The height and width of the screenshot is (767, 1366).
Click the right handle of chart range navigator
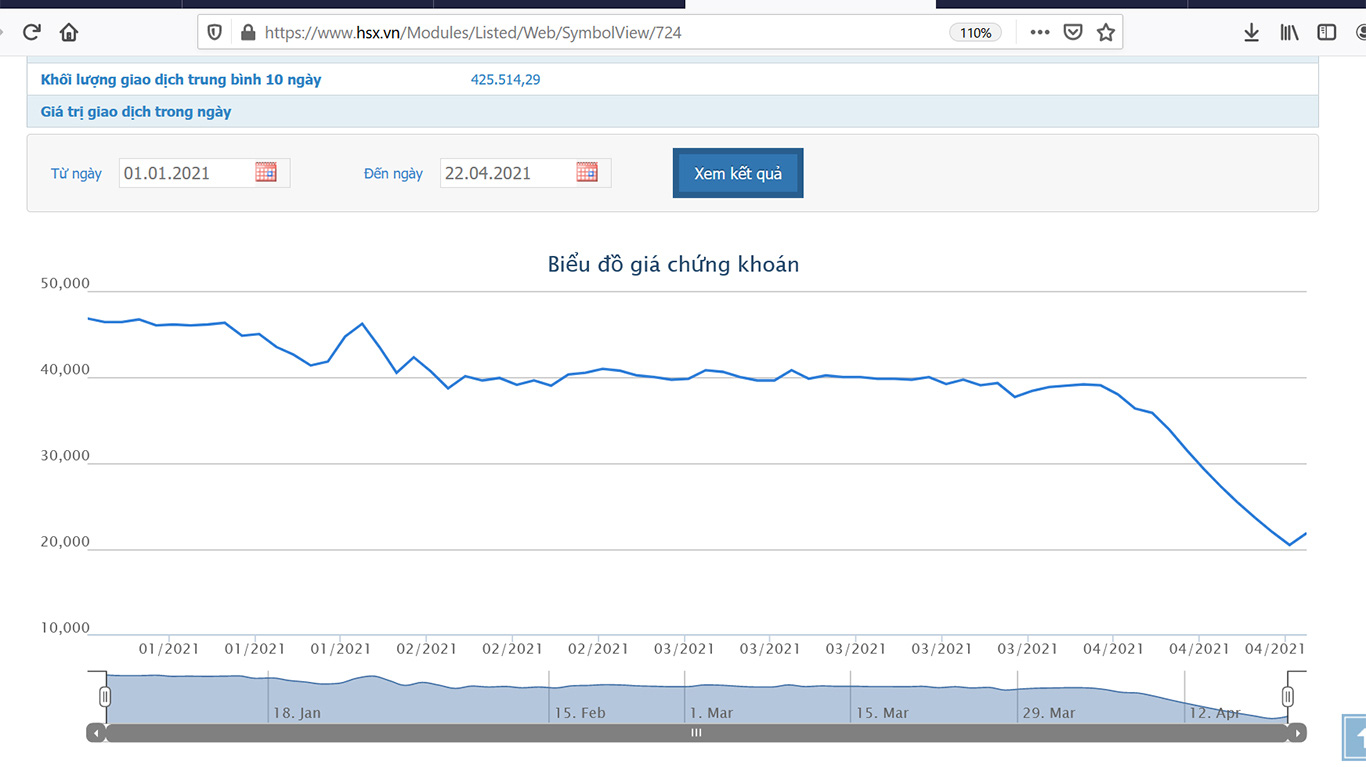click(1288, 696)
